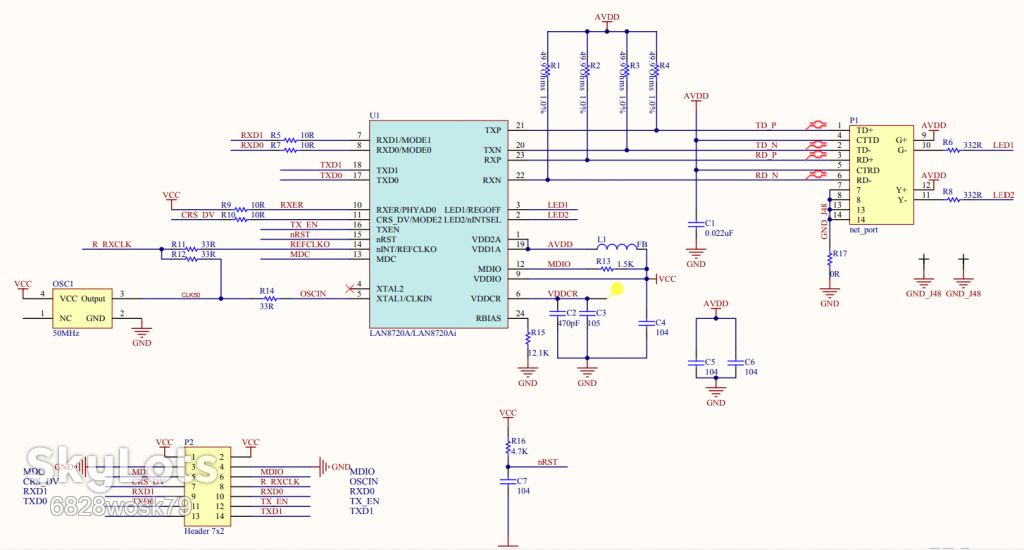1024x550 pixels.
Task: Click the CRS_DV net label near R10
Action: point(198,215)
